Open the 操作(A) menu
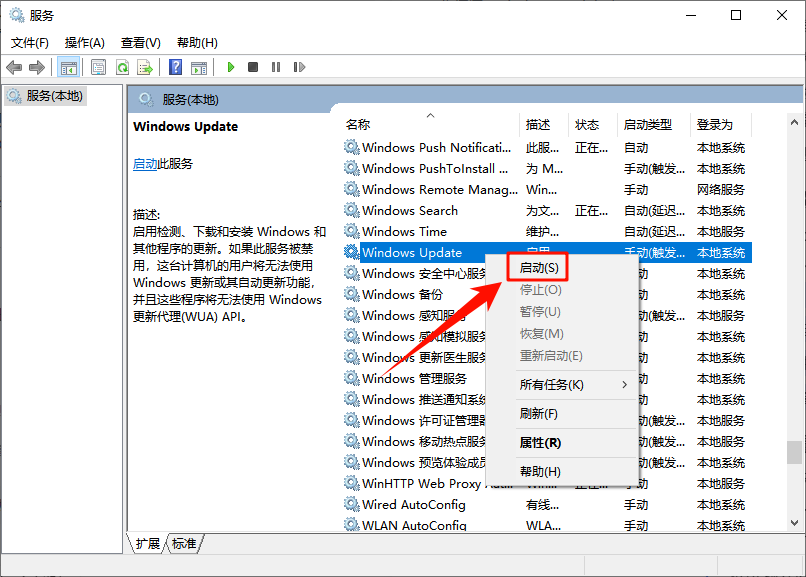806x577 pixels. tap(84, 43)
